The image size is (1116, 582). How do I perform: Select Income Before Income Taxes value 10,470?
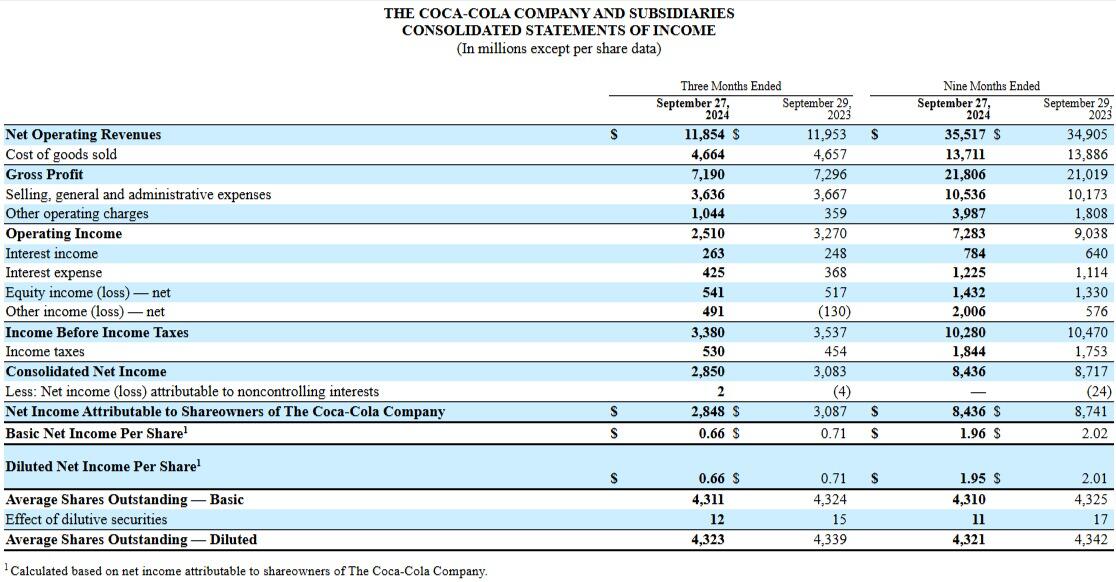click(x=1088, y=332)
